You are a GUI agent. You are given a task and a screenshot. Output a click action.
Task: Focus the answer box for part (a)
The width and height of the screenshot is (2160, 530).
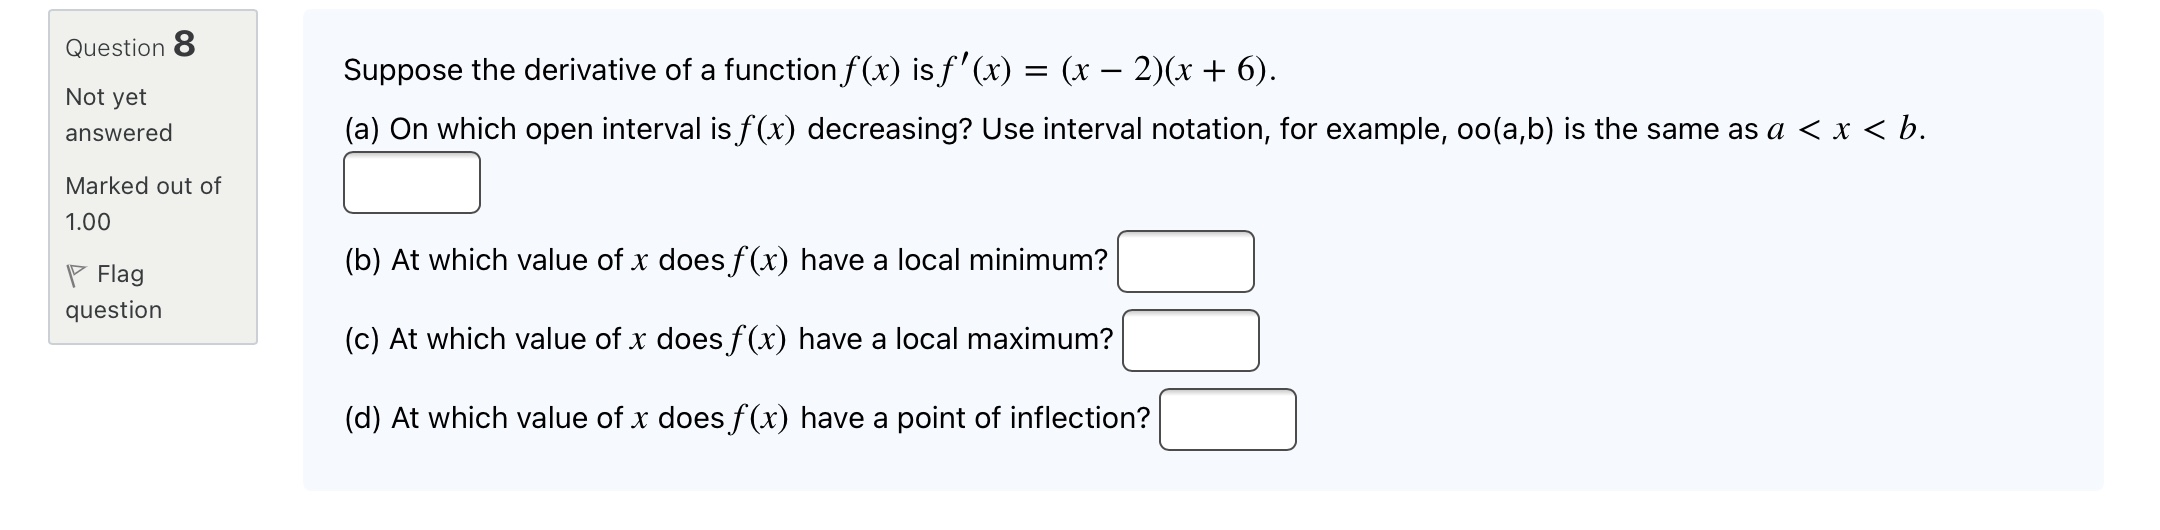[411, 183]
